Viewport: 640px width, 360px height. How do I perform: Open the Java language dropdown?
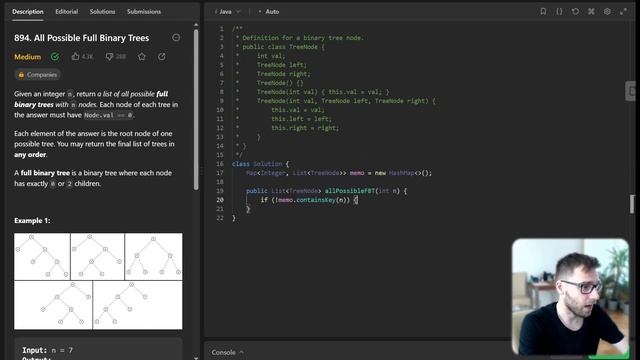point(228,11)
